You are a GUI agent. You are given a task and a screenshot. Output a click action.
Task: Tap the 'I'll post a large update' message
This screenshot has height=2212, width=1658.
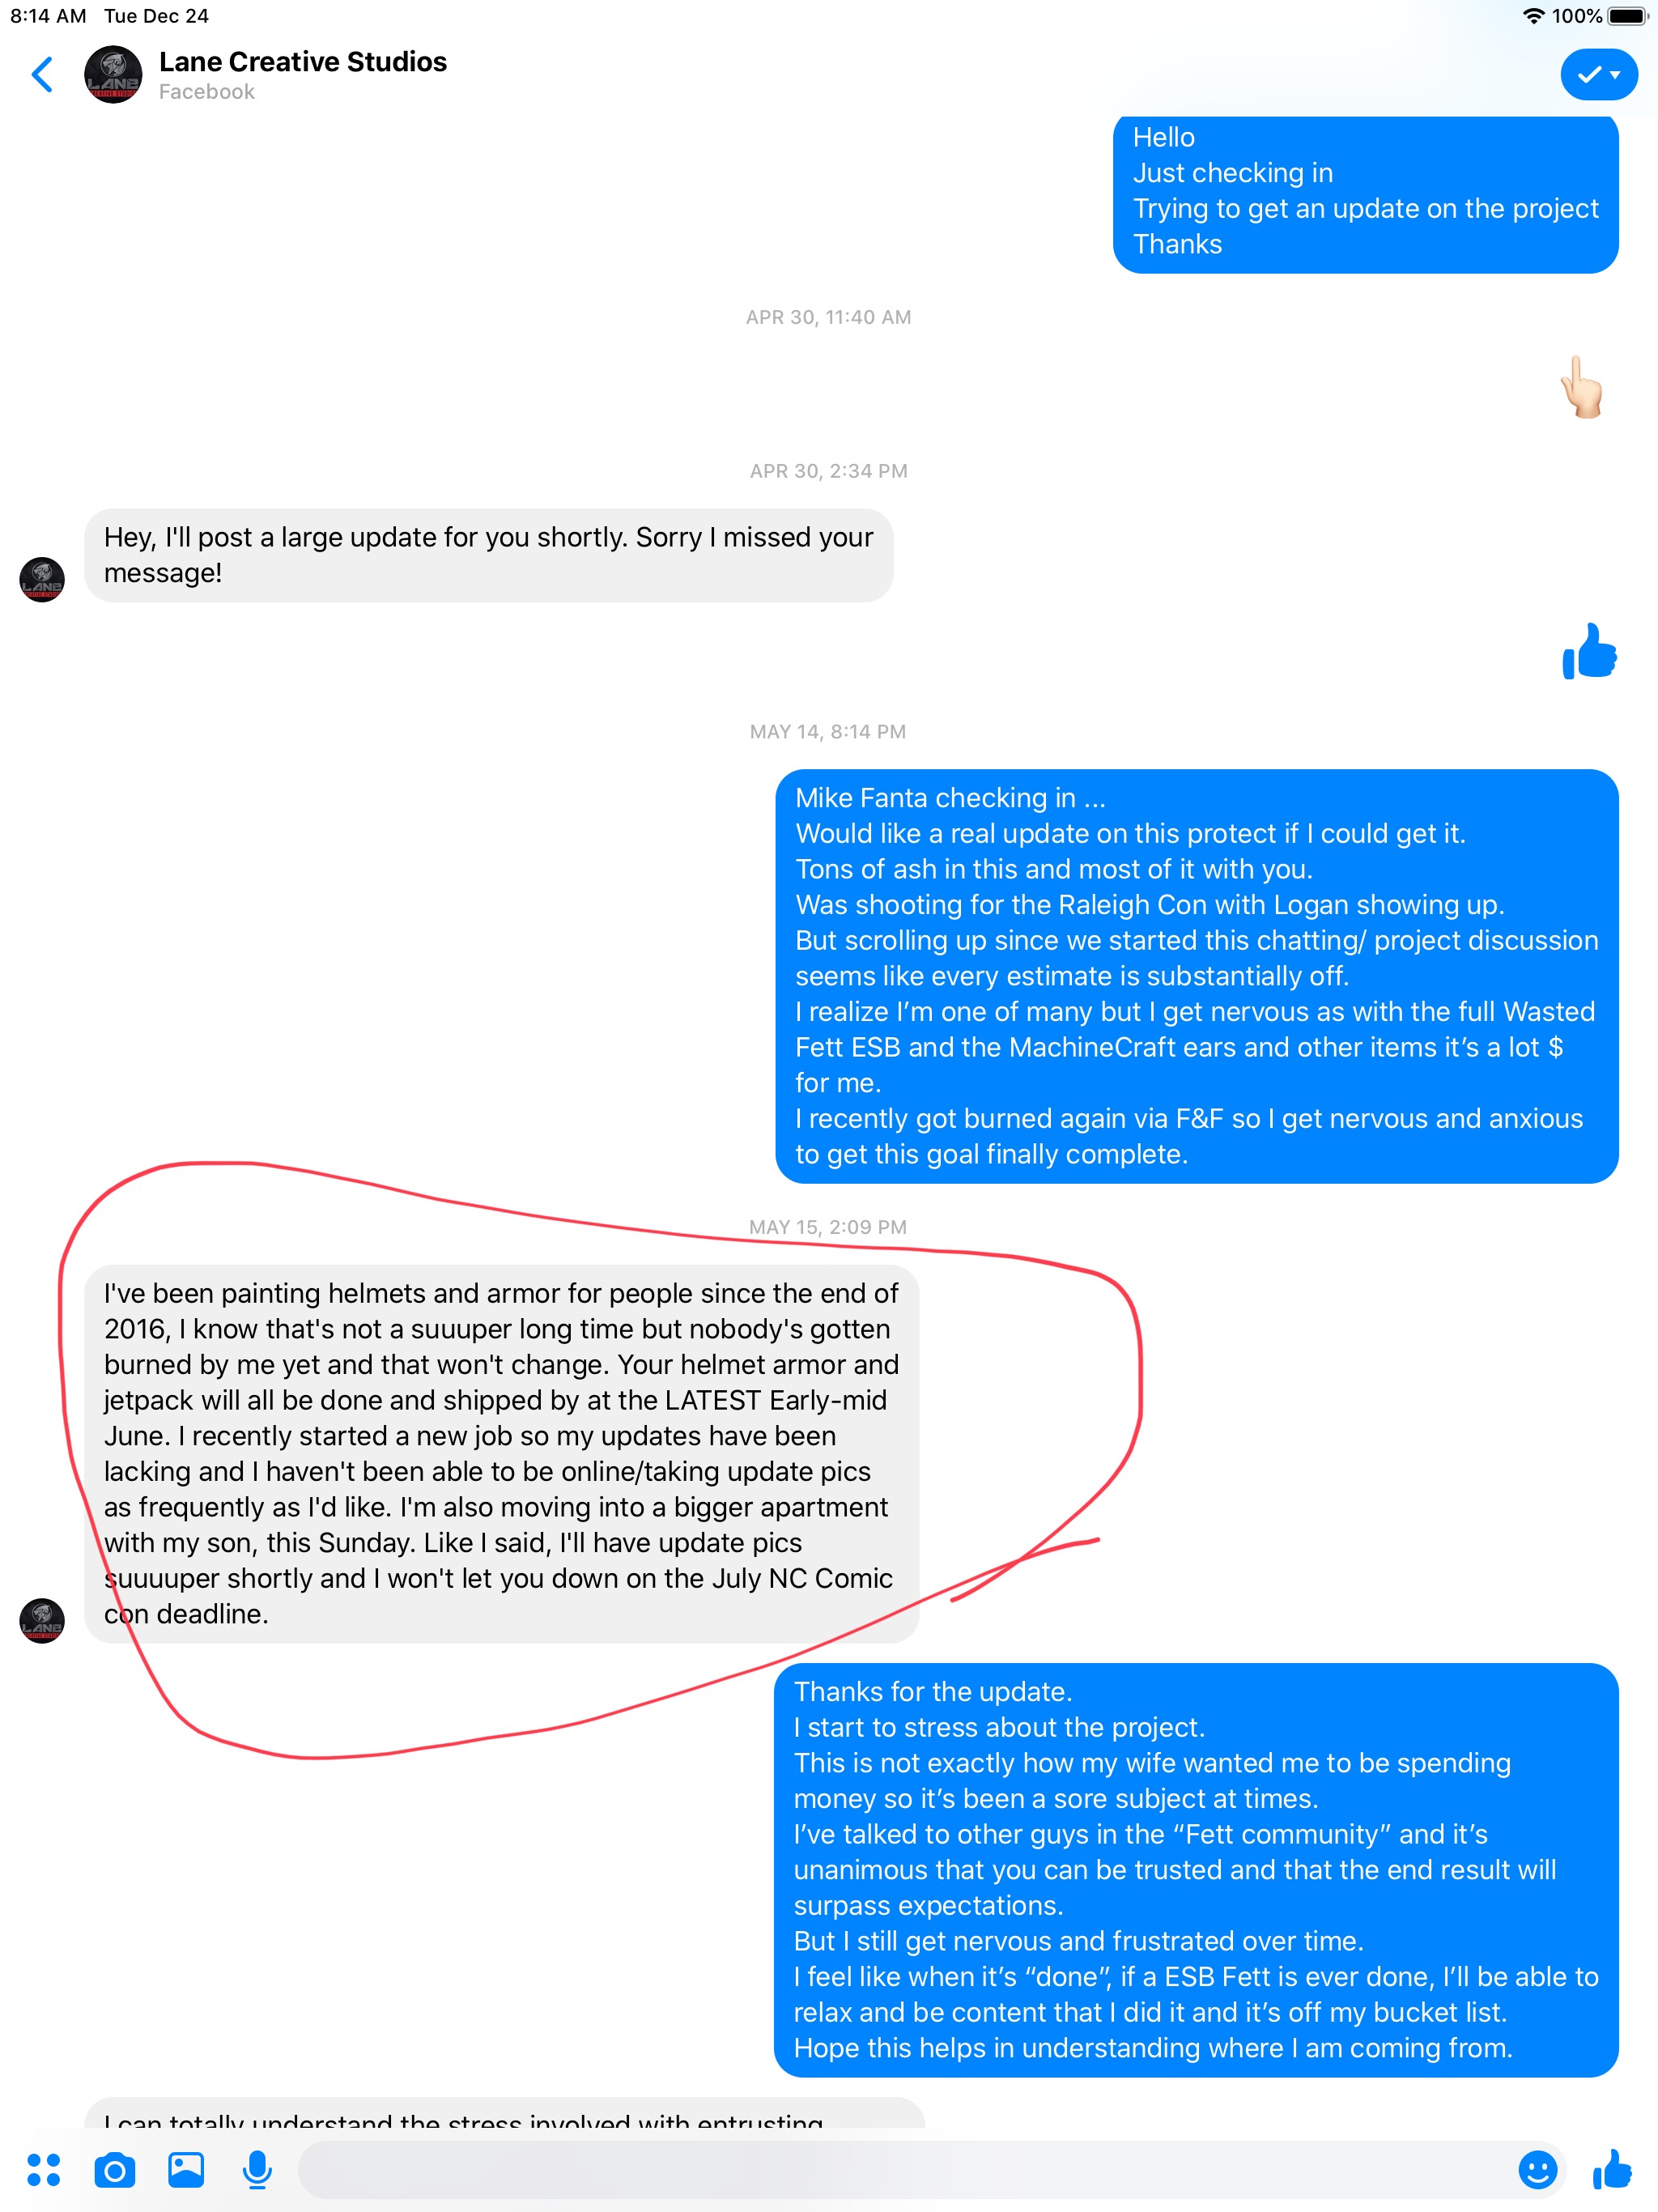[x=489, y=555]
